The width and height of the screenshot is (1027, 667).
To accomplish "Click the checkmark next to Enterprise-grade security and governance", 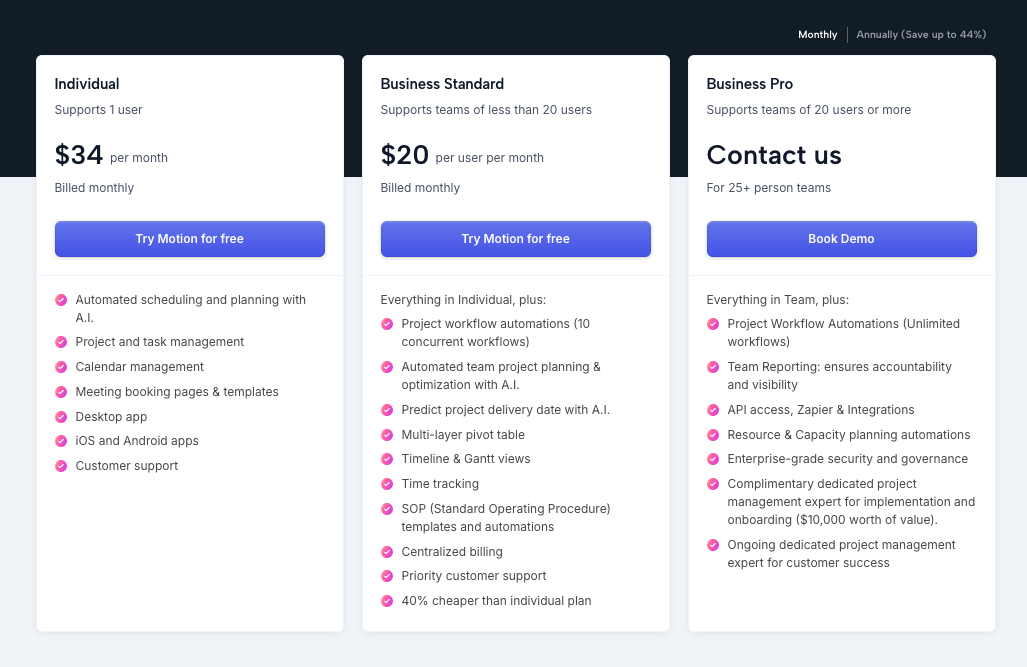I will click(x=713, y=459).
